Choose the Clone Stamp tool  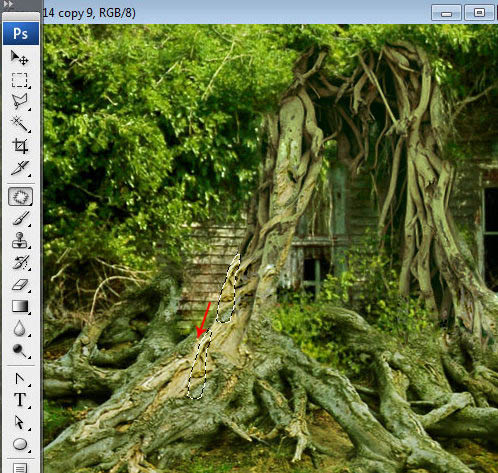pyautogui.click(x=20, y=240)
